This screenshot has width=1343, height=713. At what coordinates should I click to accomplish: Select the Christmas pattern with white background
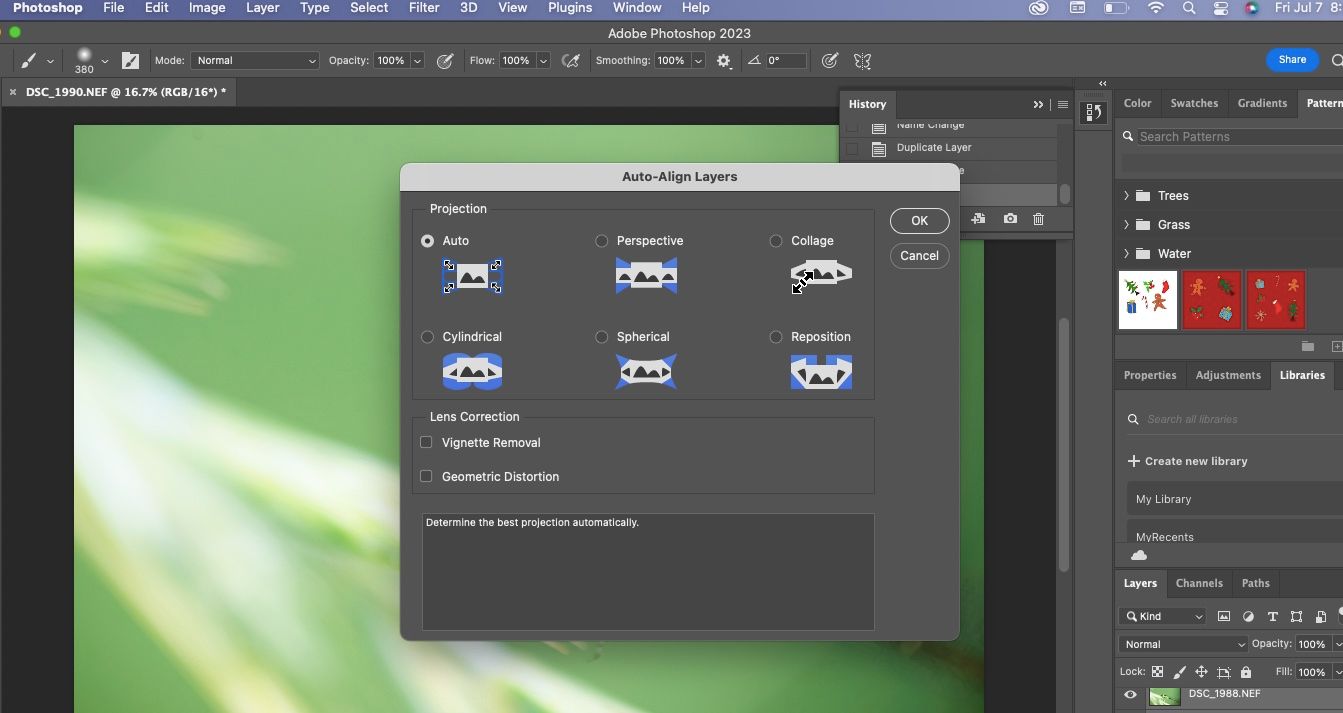(1147, 299)
